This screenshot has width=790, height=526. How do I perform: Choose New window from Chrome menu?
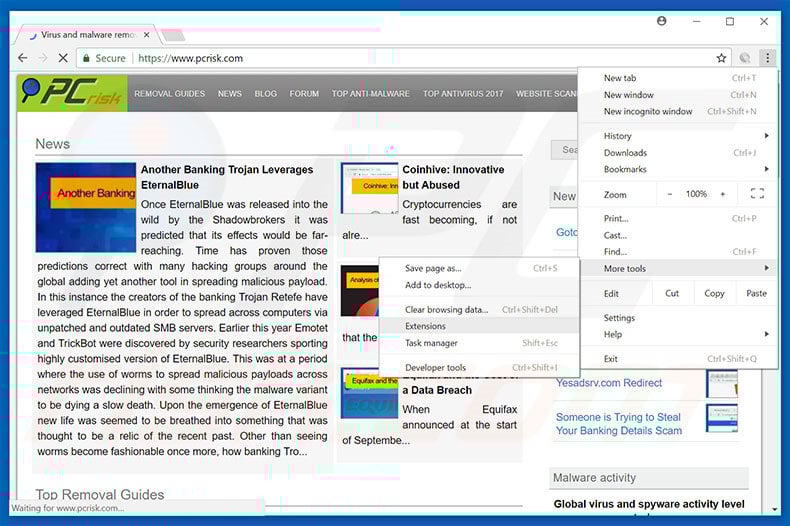click(x=678, y=95)
